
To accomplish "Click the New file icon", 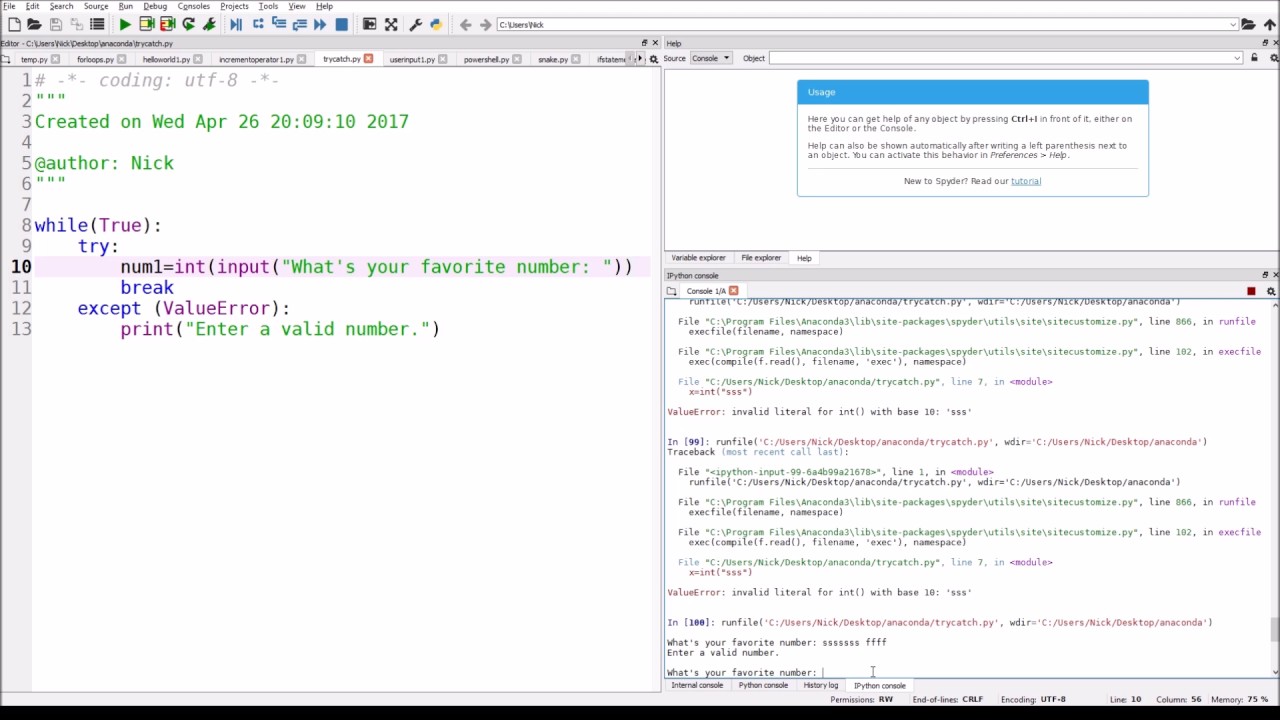I will 13,24.
